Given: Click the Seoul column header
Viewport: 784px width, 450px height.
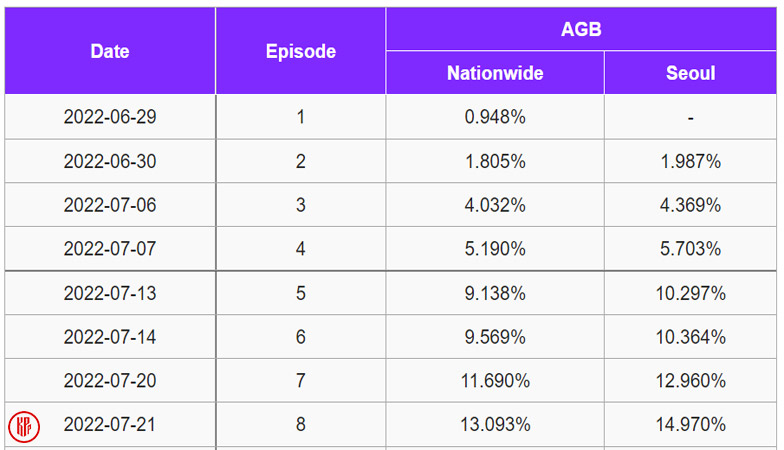Looking at the screenshot, I should (x=691, y=73).
